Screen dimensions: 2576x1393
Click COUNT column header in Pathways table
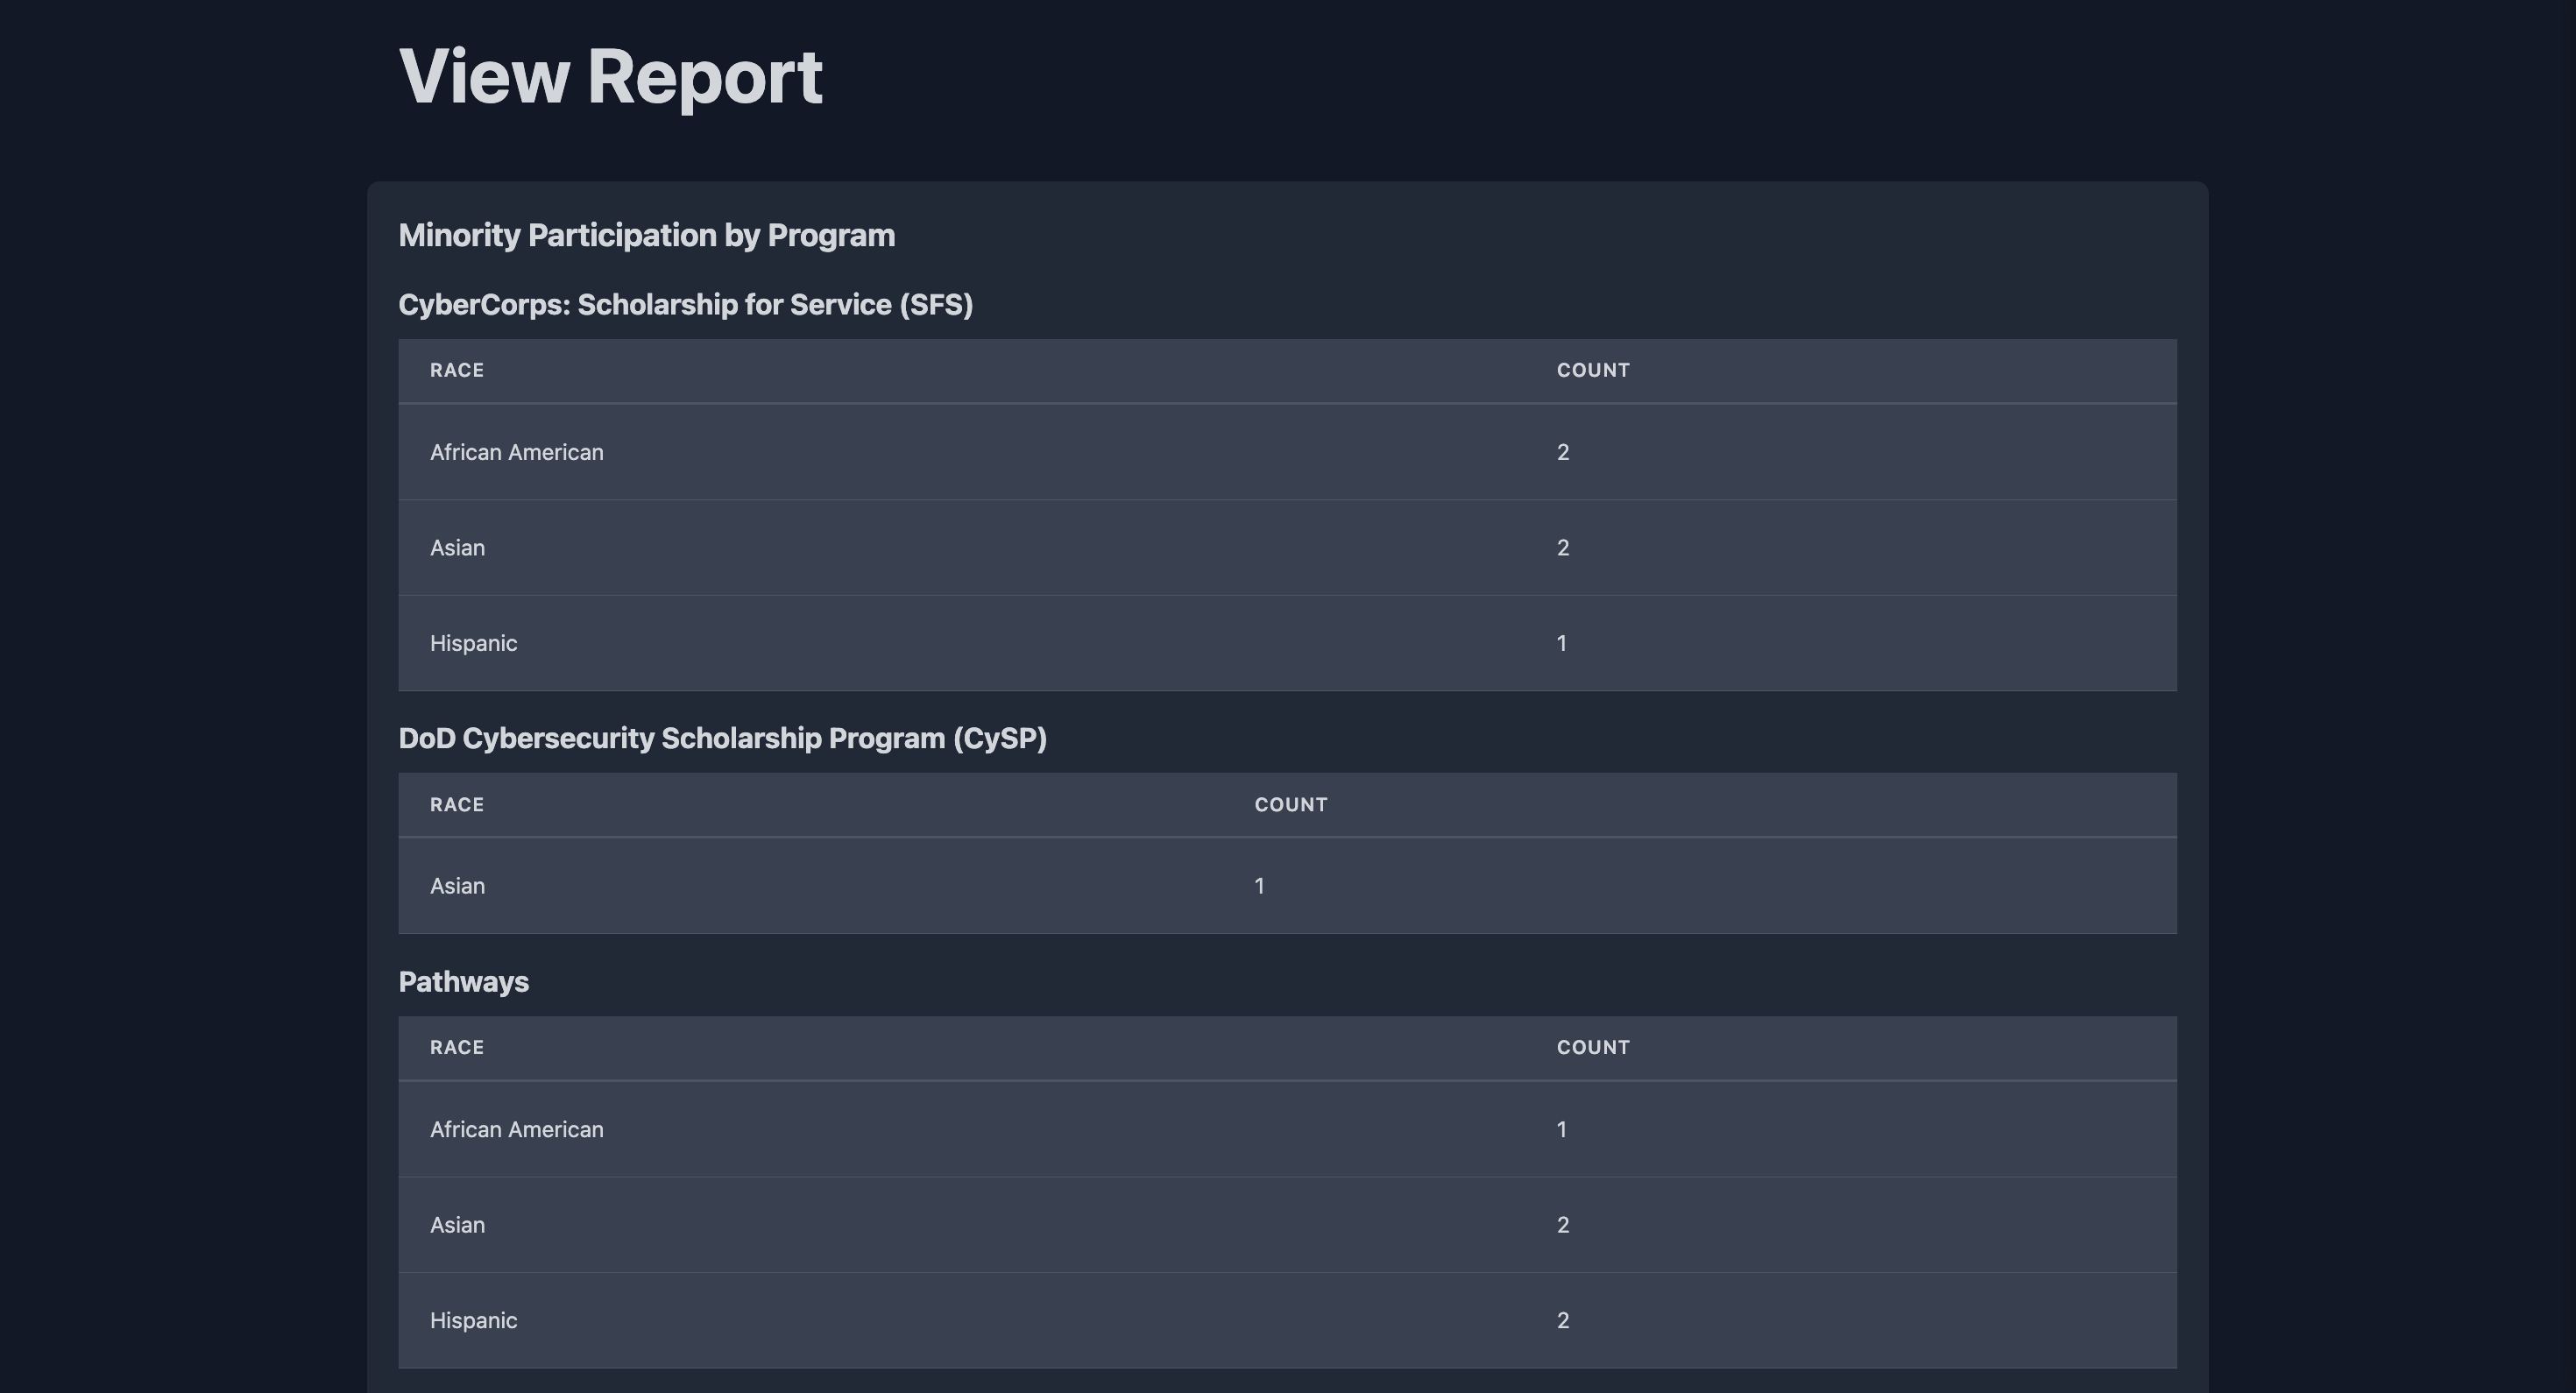coord(1592,1048)
